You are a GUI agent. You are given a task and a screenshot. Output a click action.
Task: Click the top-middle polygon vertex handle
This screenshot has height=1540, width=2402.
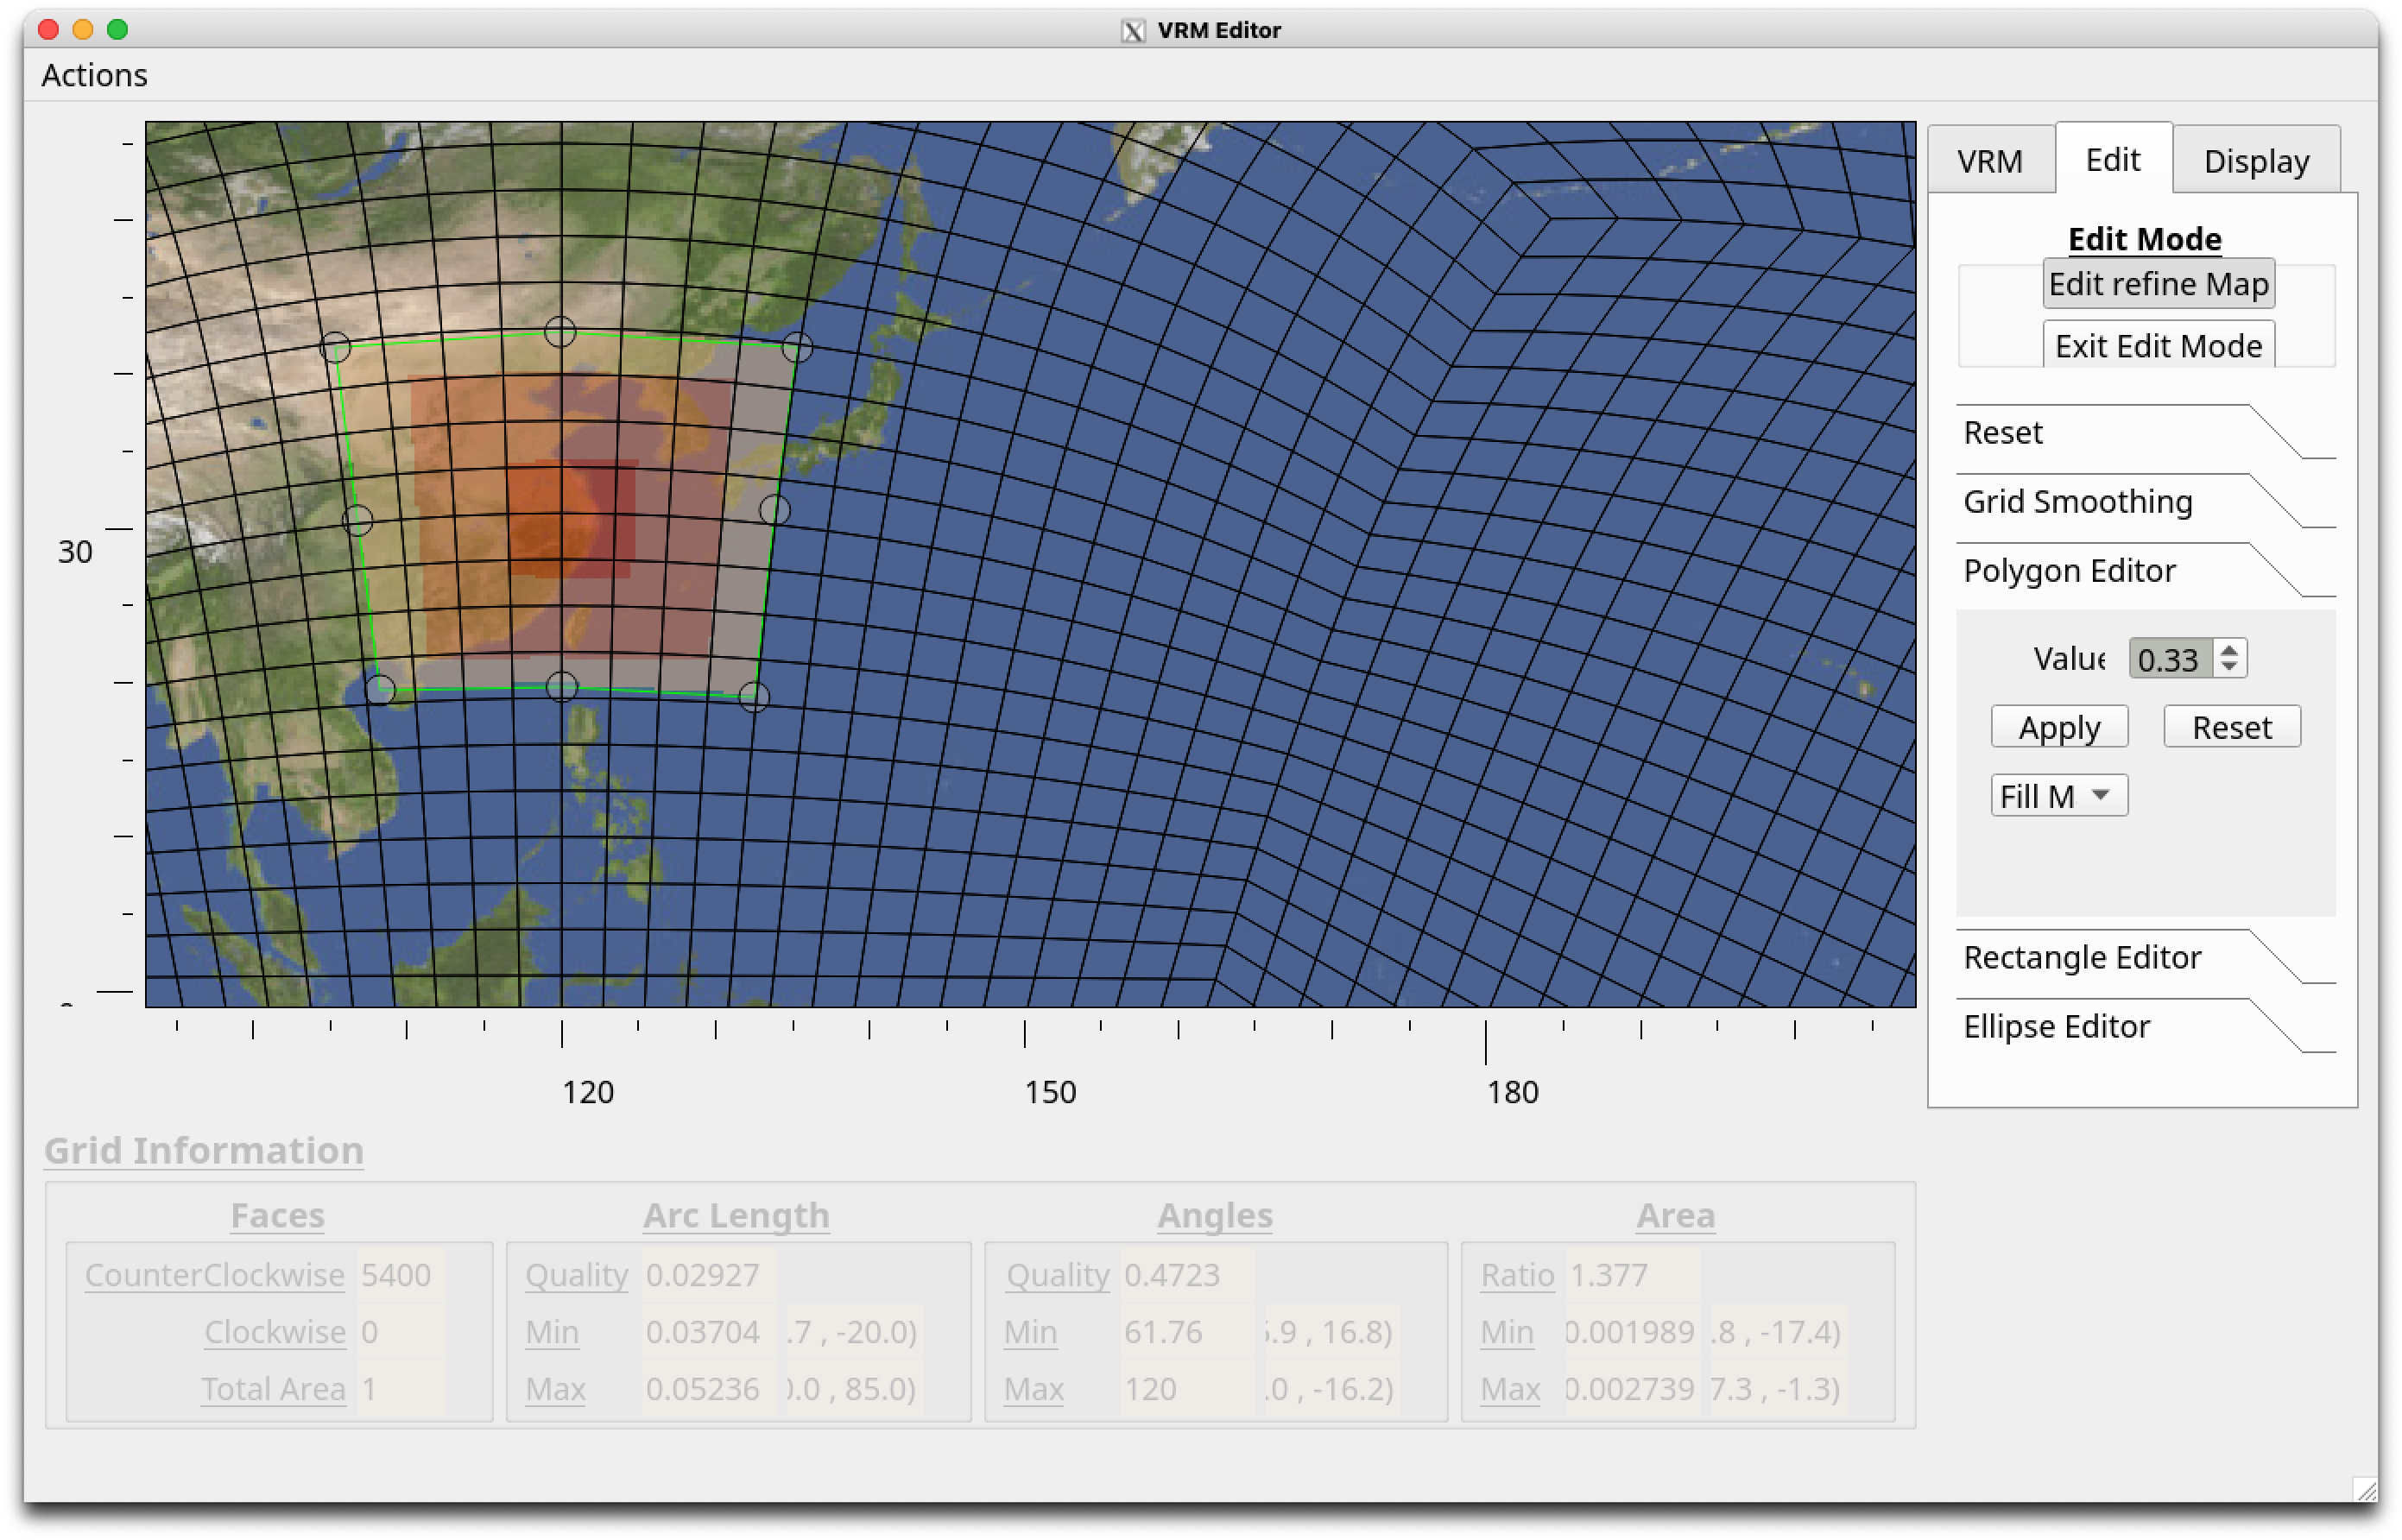(560, 332)
